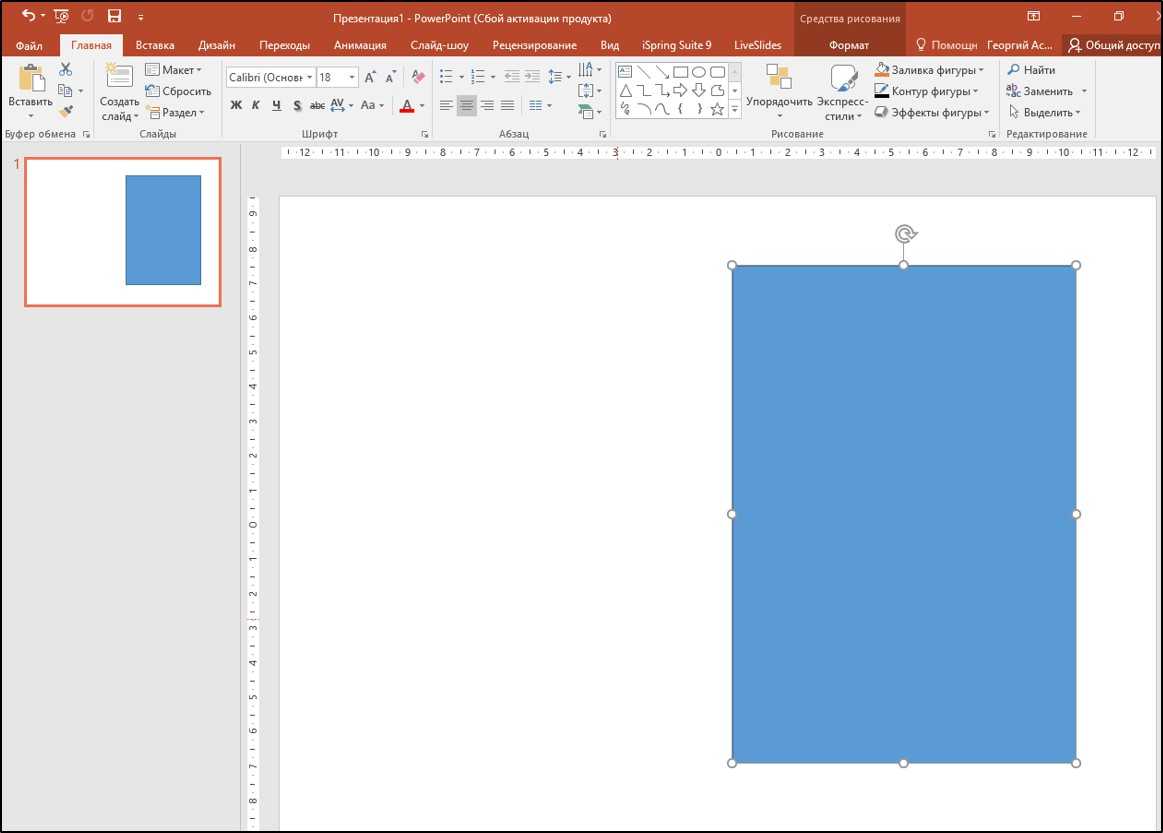This screenshot has width=1163, height=833.
Task: Open the Макет layout dropdown
Action: coord(173,70)
